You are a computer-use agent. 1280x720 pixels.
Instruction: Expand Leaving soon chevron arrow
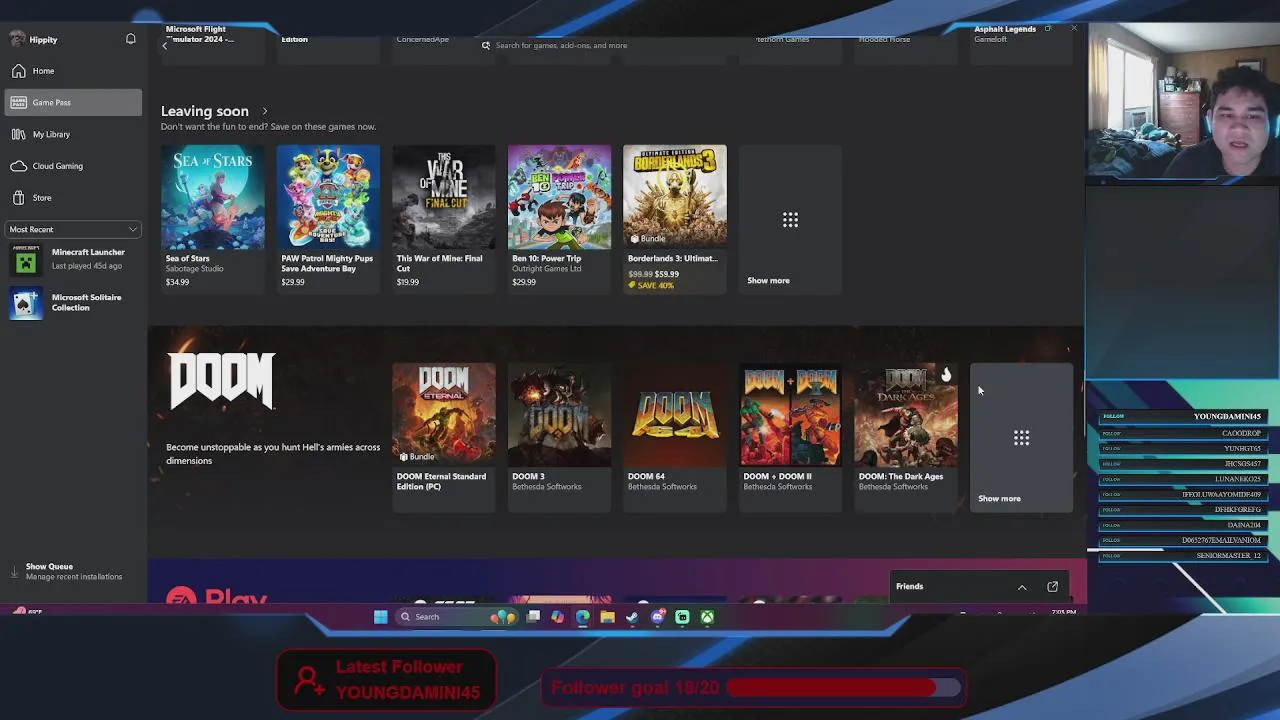tap(265, 111)
